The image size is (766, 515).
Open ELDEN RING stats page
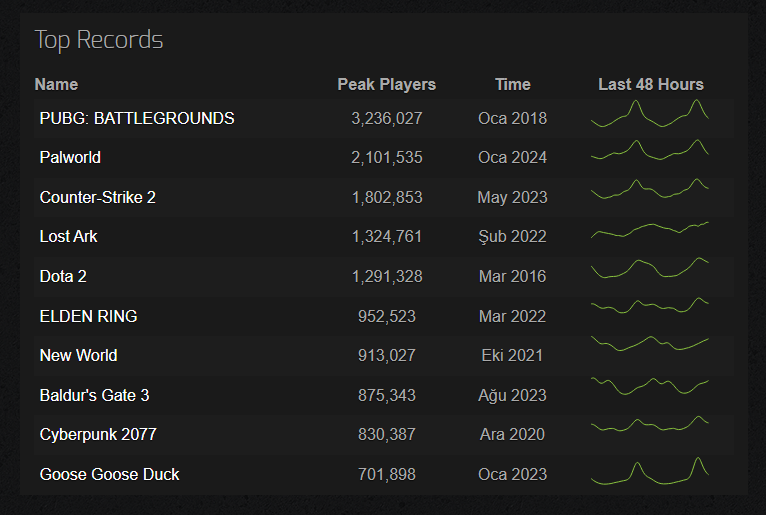[x=88, y=316]
